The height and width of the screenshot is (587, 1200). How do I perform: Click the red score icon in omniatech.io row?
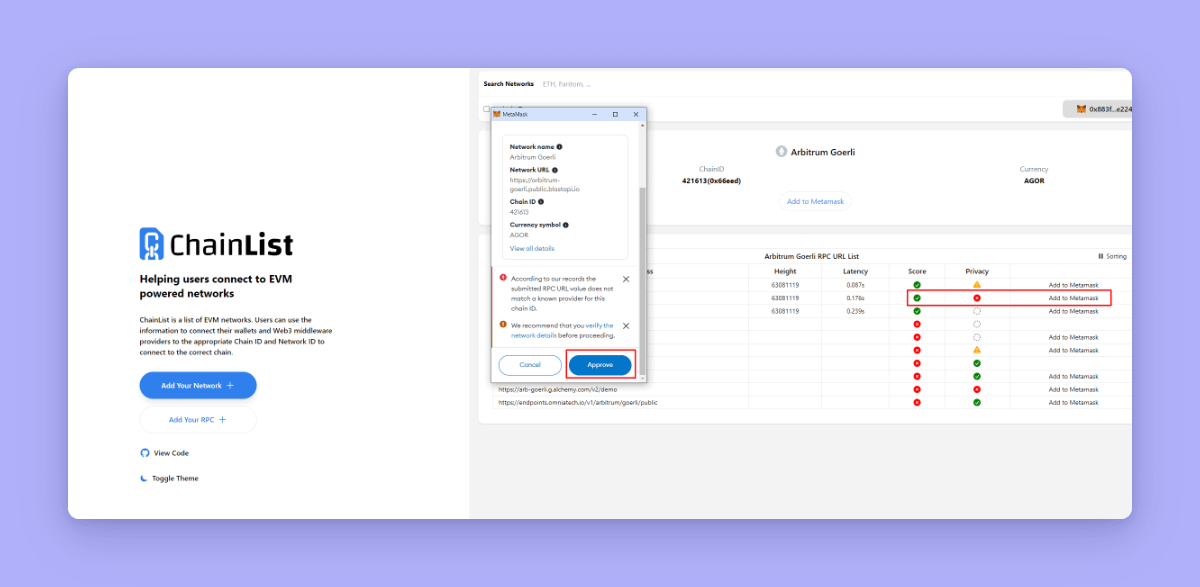917,402
